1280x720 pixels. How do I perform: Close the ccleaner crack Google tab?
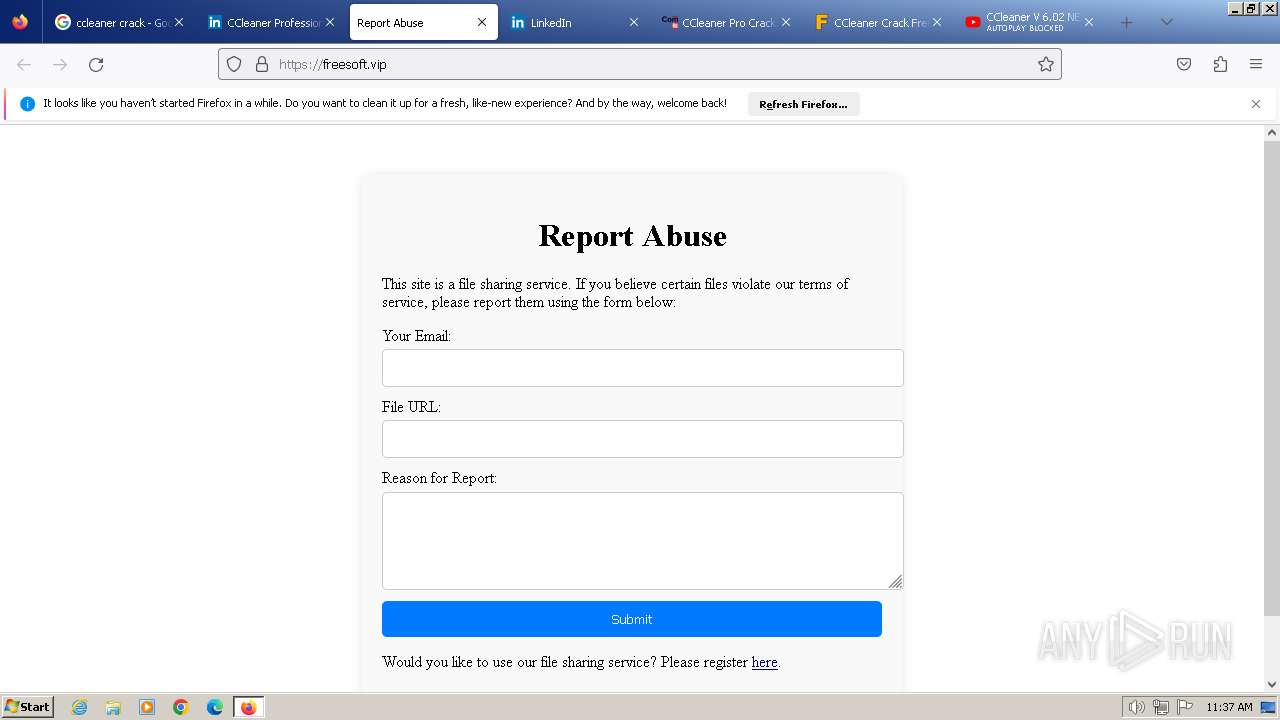[179, 22]
